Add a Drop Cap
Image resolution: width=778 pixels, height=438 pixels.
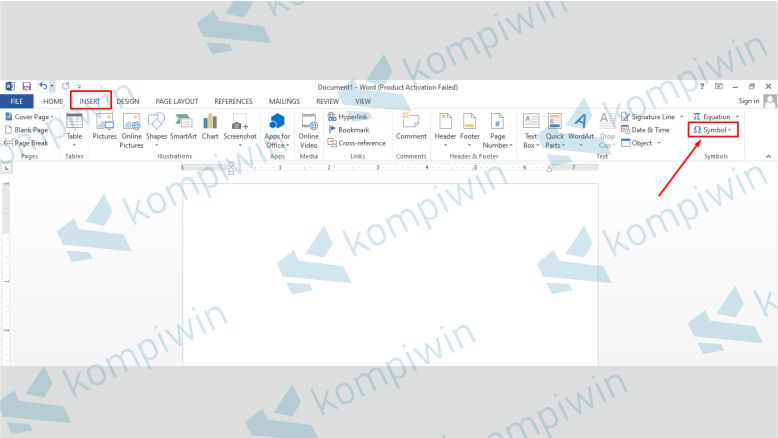[607, 130]
